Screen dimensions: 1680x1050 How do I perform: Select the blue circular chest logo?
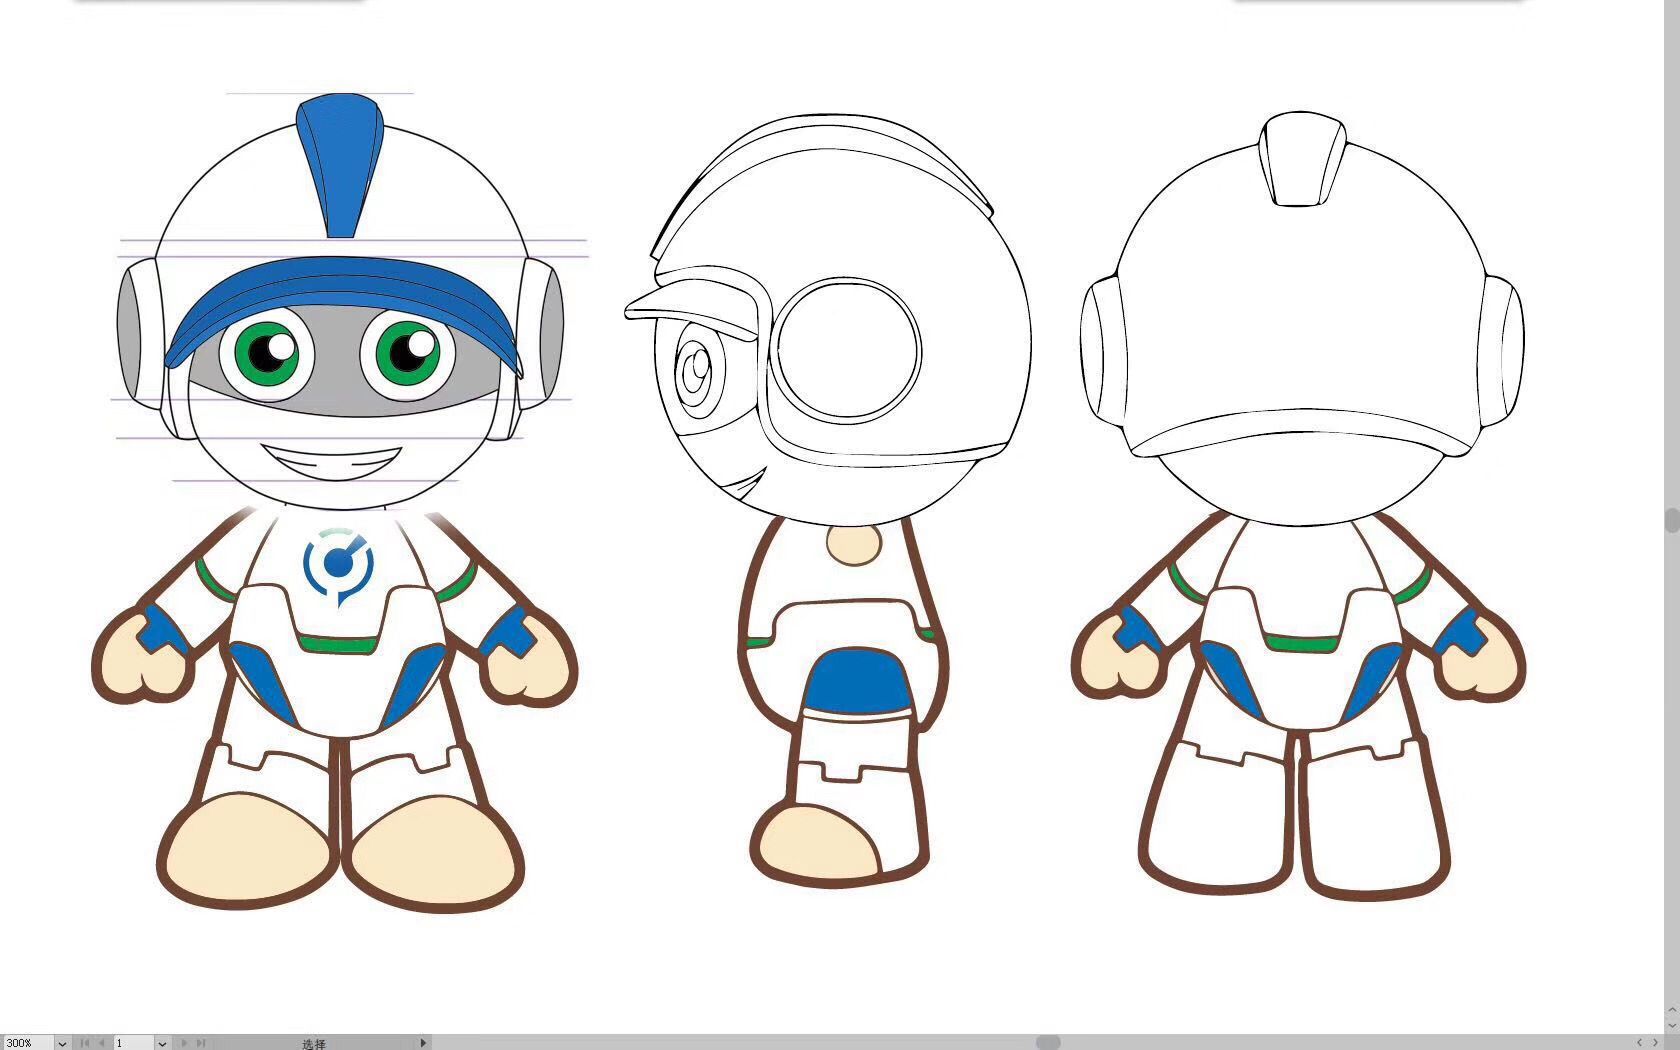[339, 565]
